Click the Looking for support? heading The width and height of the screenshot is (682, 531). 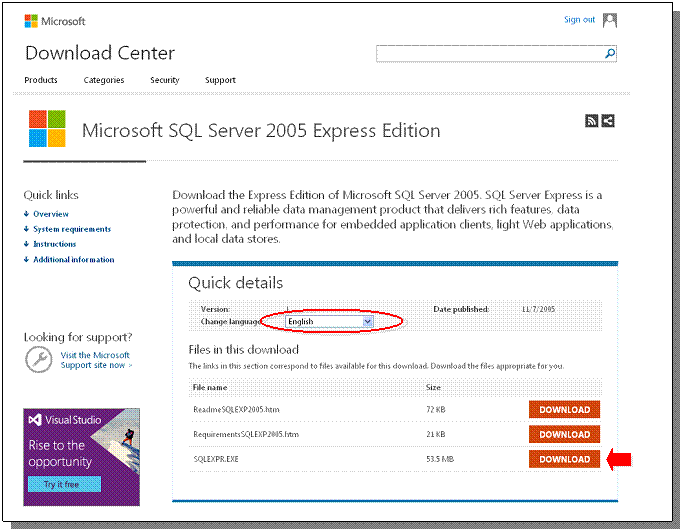pos(78,337)
